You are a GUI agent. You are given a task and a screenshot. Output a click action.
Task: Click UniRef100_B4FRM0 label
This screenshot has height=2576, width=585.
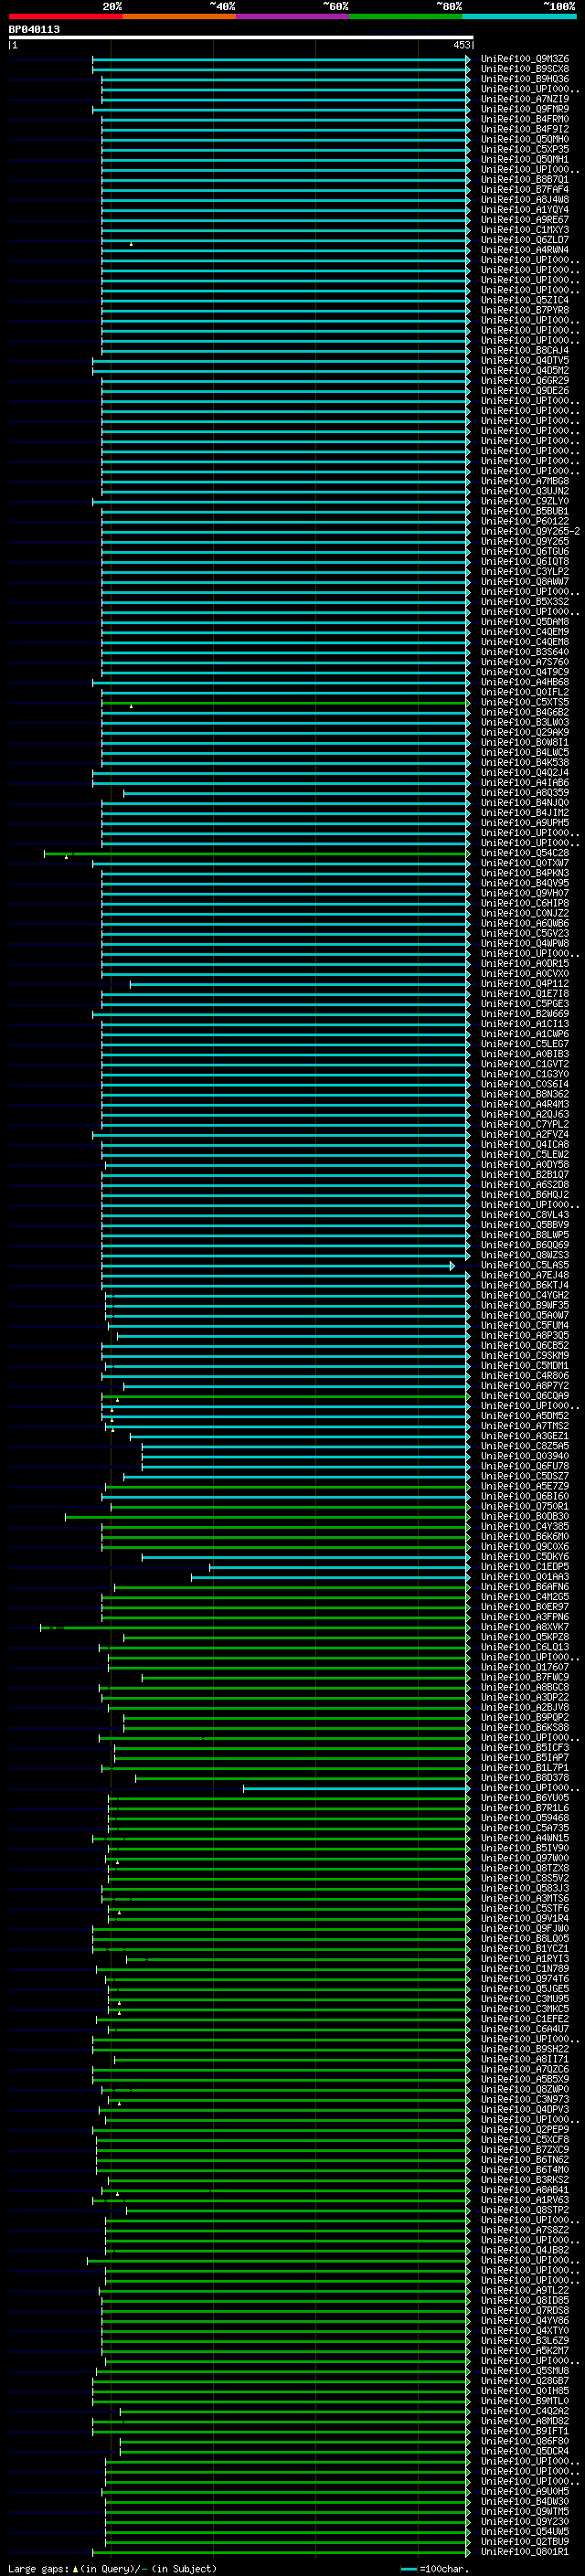524,119
